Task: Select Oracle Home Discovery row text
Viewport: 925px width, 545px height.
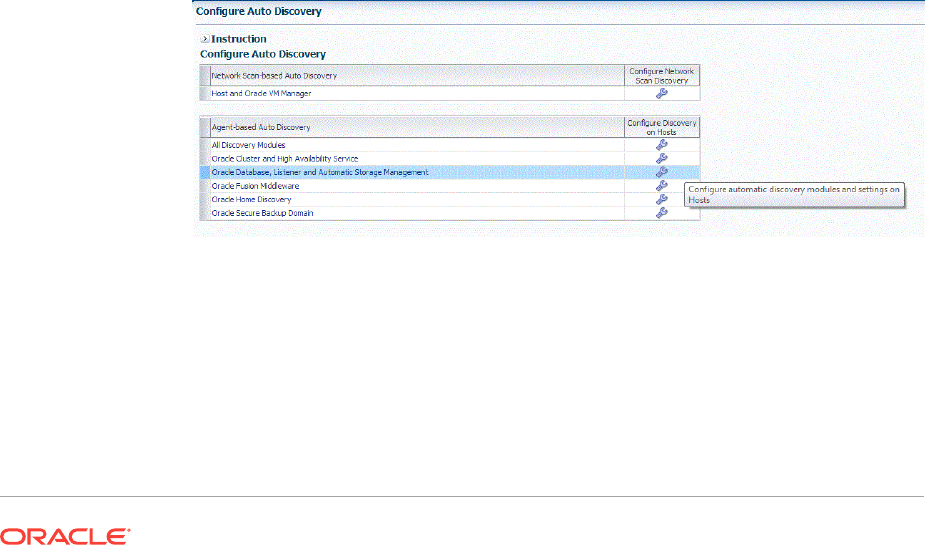Action: (x=251, y=199)
